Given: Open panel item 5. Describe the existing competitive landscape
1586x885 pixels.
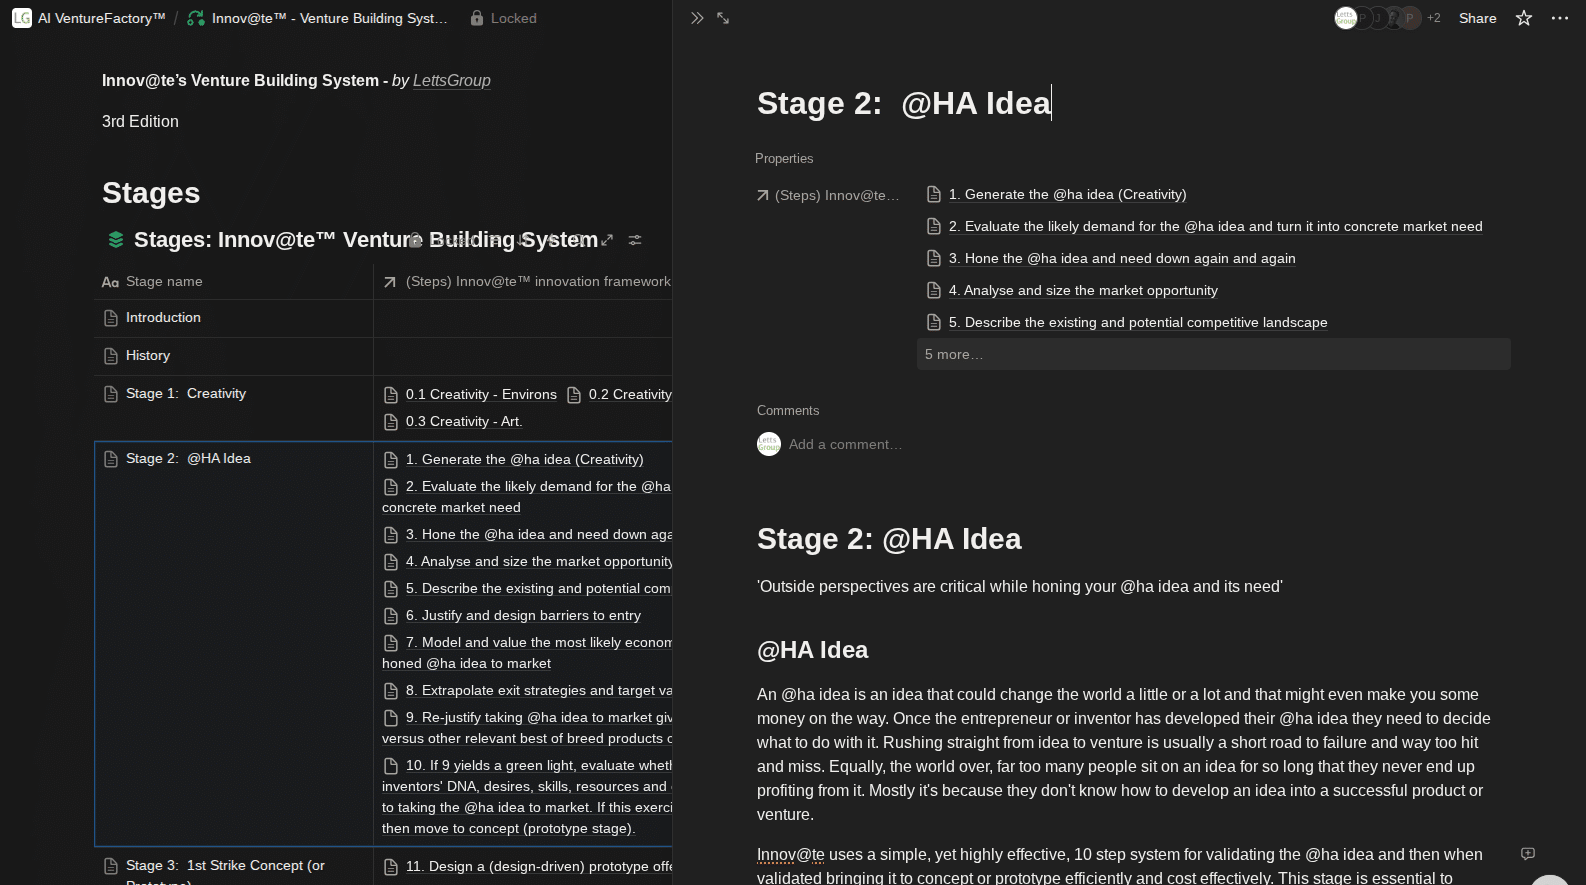Looking at the screenshot, I should (1138, 323).
